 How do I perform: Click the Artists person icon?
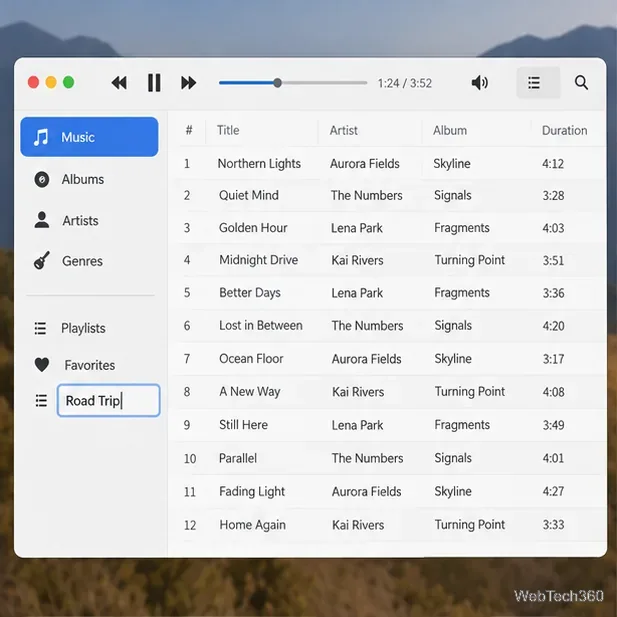(x=42, y=220)
